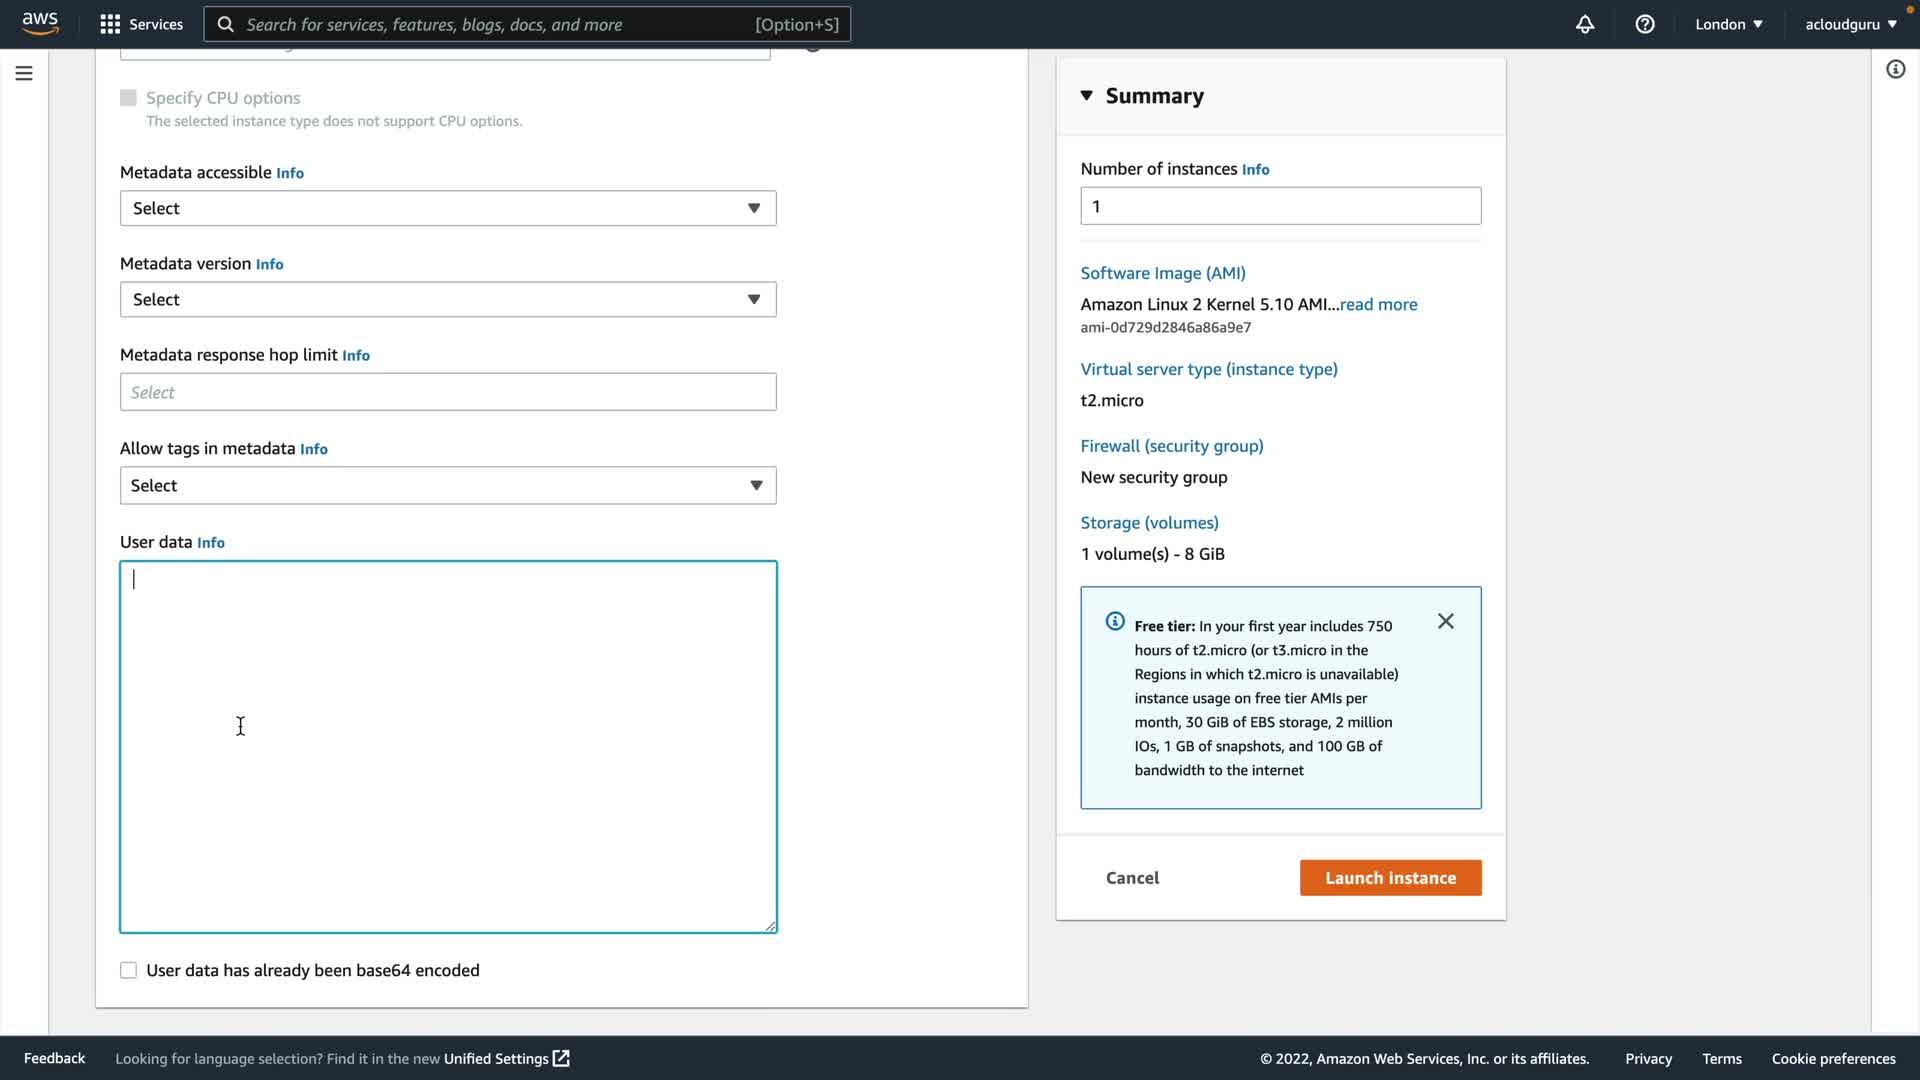Click the AMI read more link
Viewport: 1920px width, 1080px height.
(x=1378, y=304)
